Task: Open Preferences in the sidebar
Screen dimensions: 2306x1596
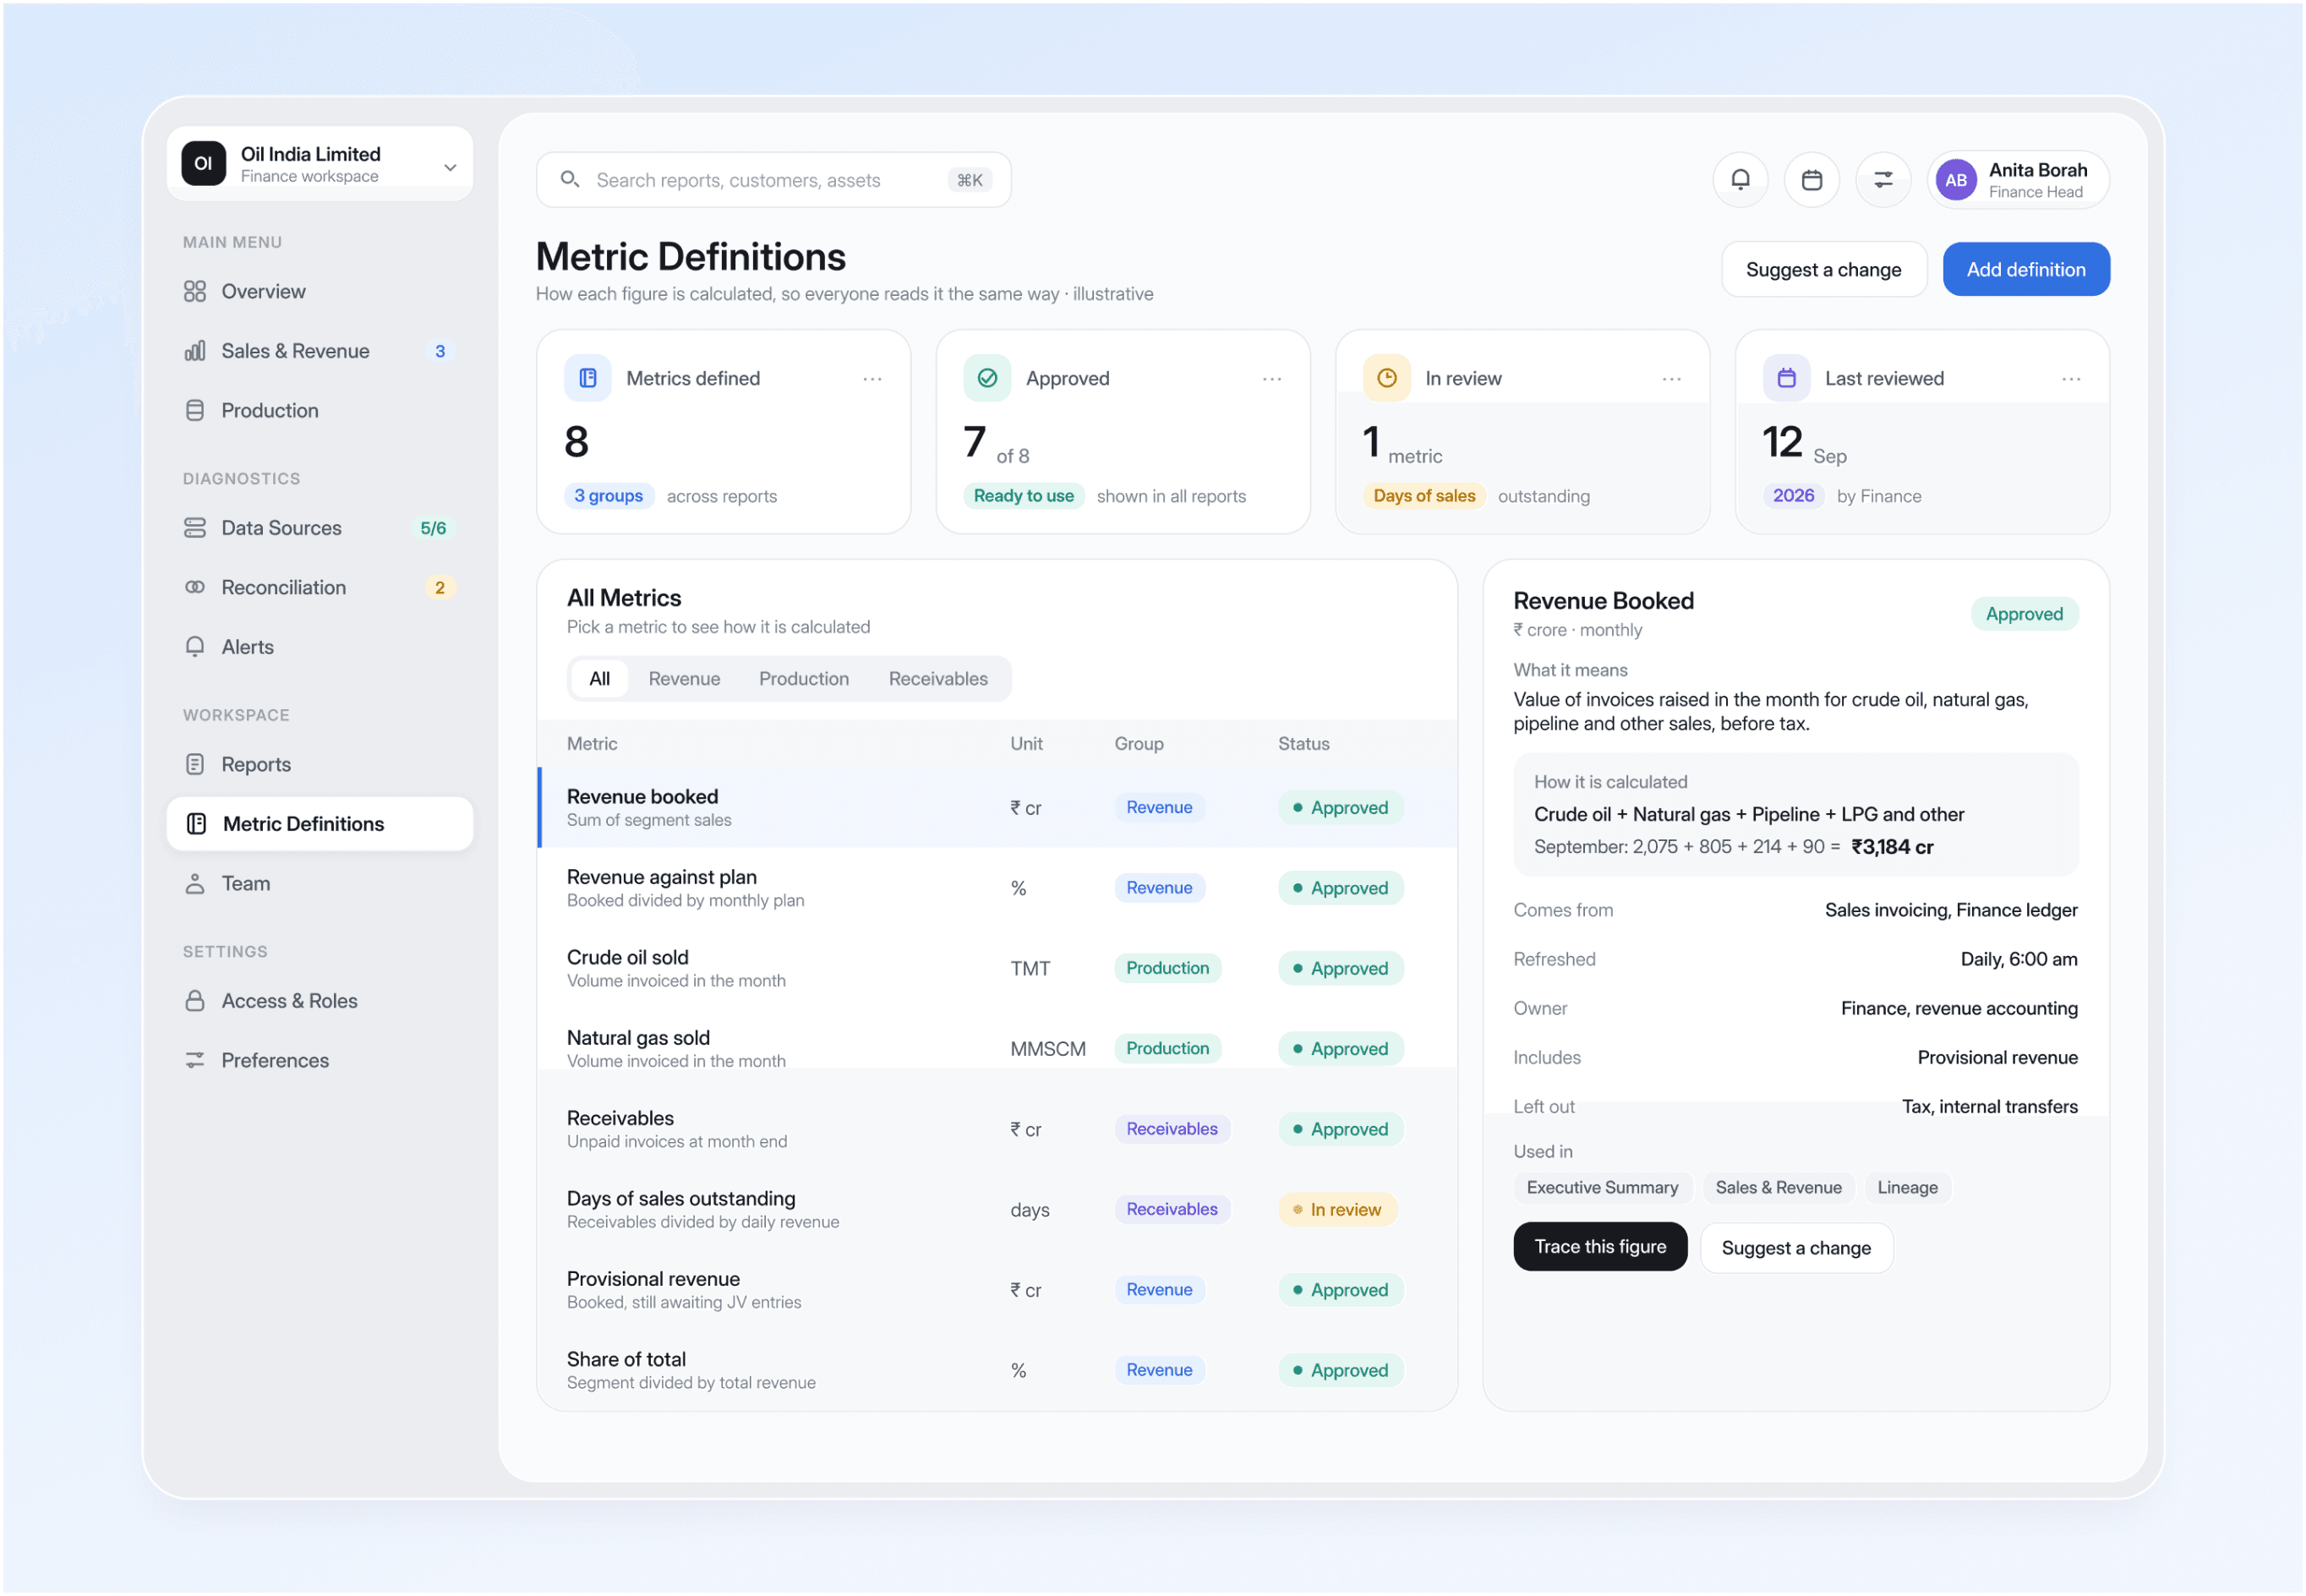Action: pyautogui.click(x=320, y=1060)
